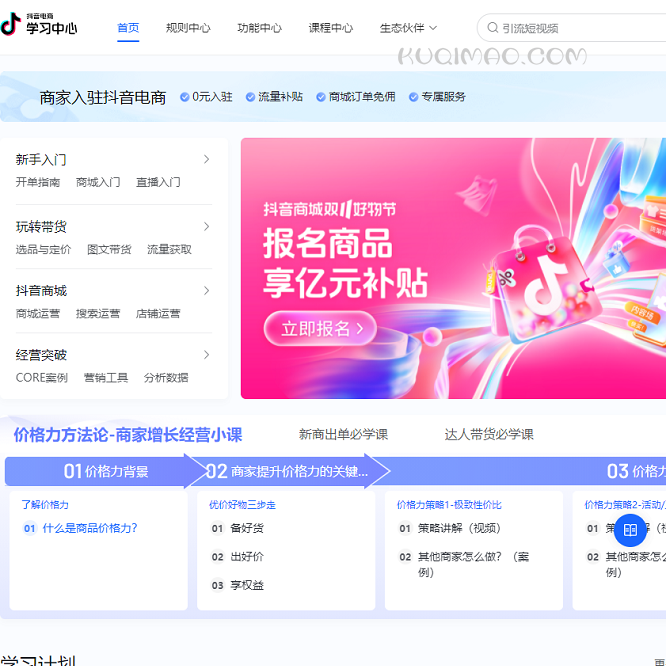This screenshot has width=666, height=666.
Task: Open the 经营突破 heading
Action: click(41, 355)
